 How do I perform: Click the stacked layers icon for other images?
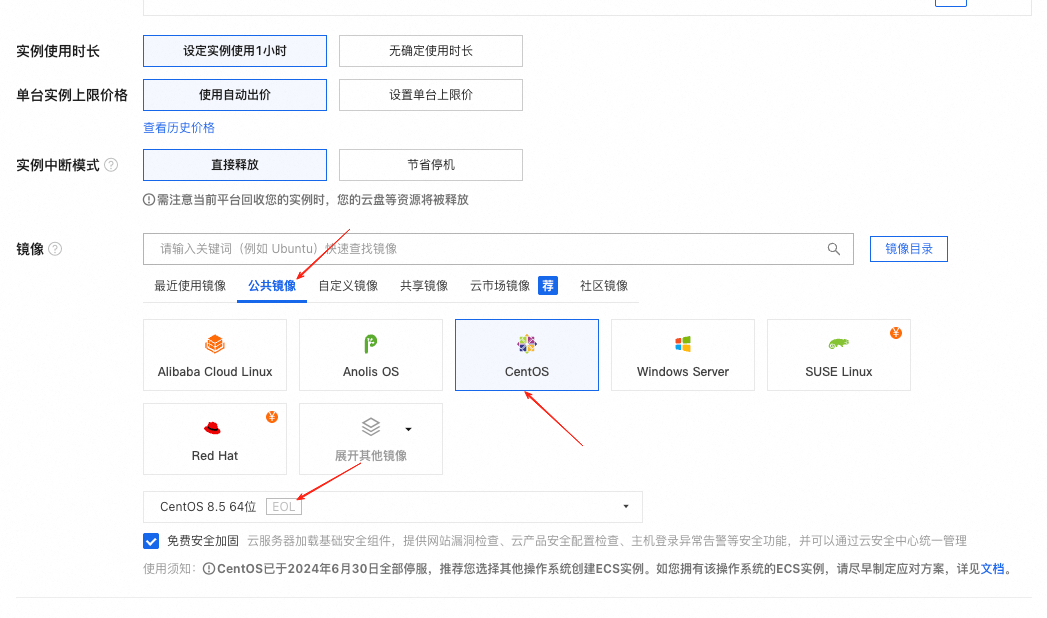tap(371, 426)
